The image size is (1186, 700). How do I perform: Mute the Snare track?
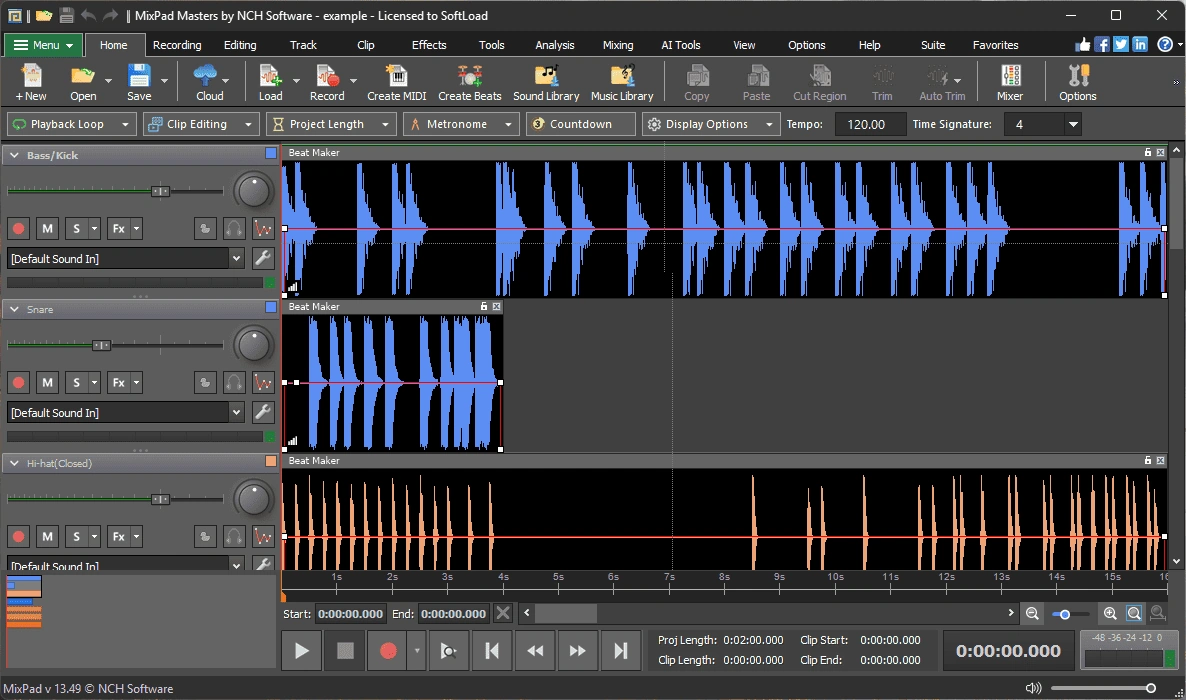click(48, 382)
